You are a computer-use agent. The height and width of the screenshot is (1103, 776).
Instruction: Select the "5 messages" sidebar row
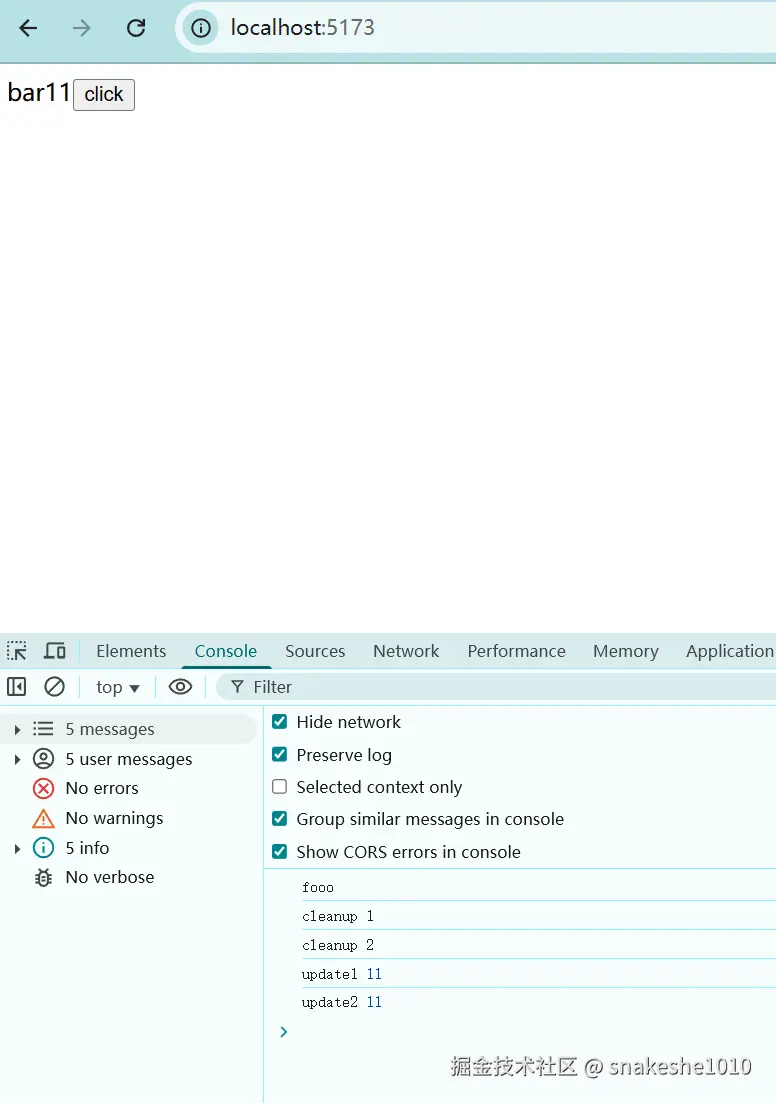tap(130, 729)
